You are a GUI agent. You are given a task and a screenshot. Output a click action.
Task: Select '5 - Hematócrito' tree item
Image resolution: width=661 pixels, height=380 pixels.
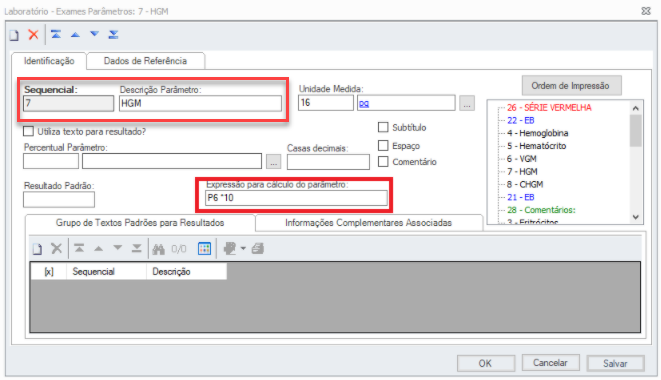point(536,146)
